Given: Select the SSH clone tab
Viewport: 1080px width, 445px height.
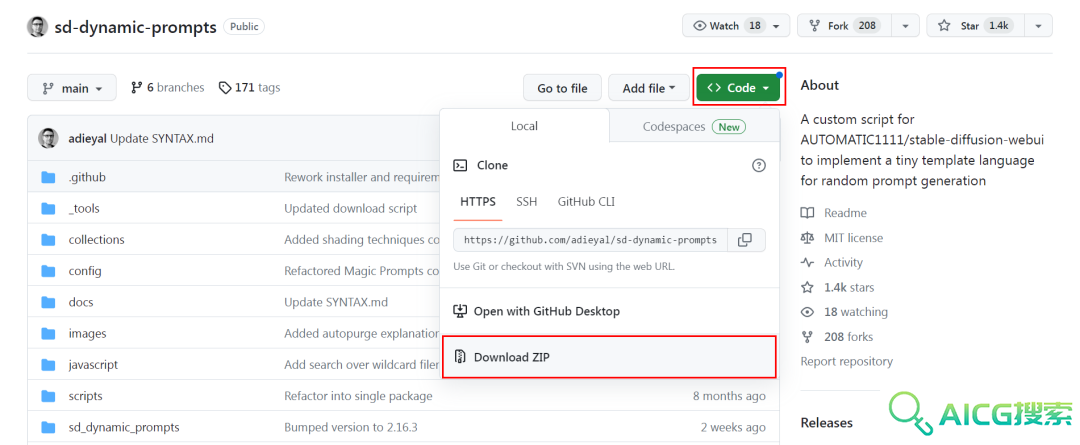Looking at the screenshot, I should (527, 202).
